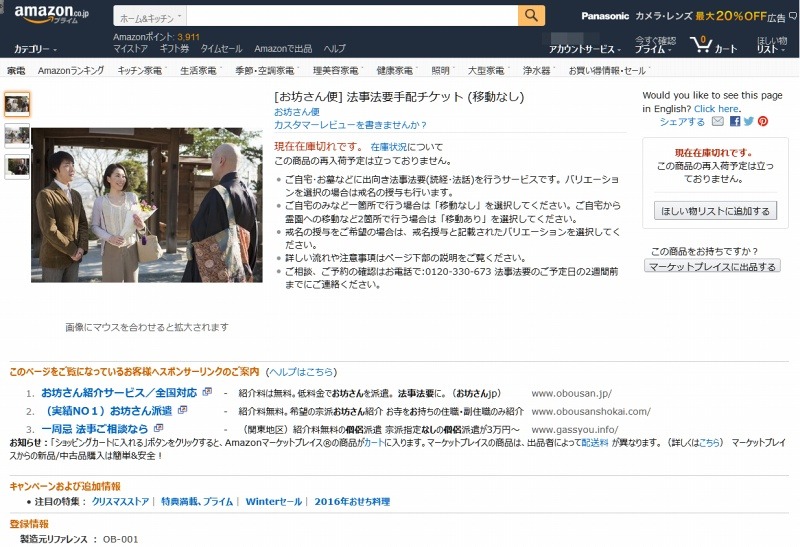
Task: Click the main product photo of monk
Action: 147,205
